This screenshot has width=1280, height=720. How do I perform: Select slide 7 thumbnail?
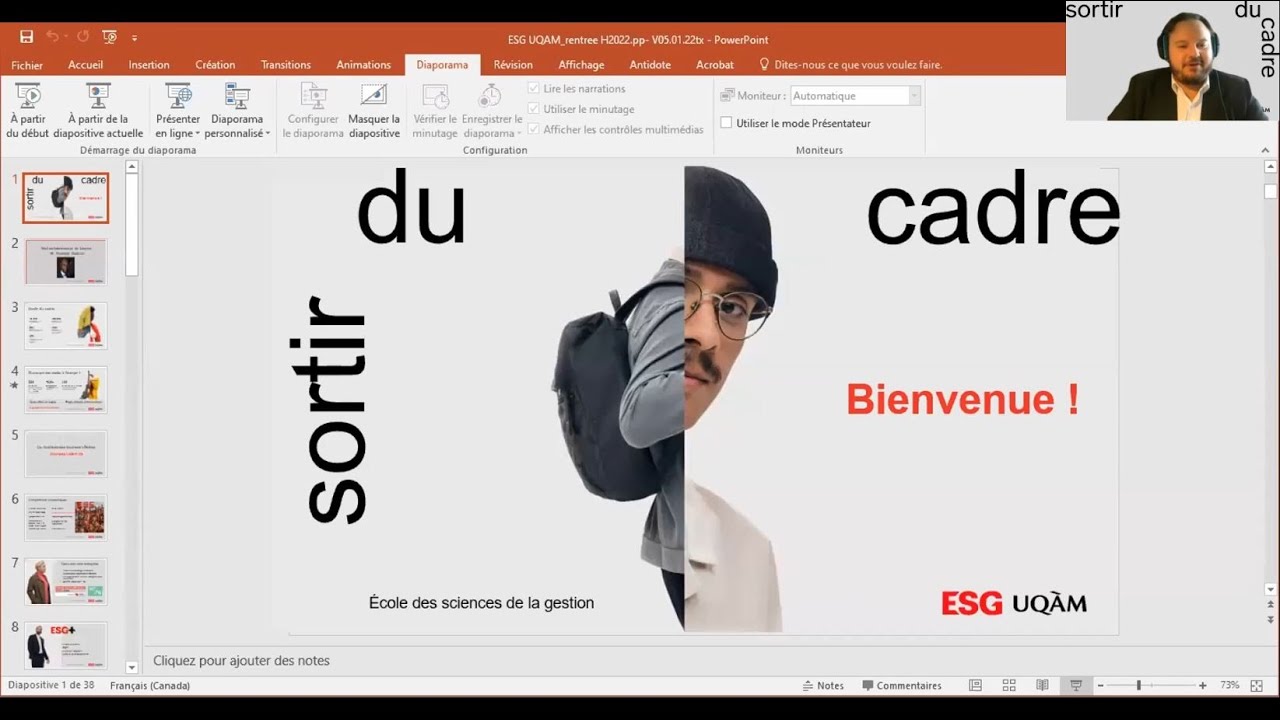66,582
